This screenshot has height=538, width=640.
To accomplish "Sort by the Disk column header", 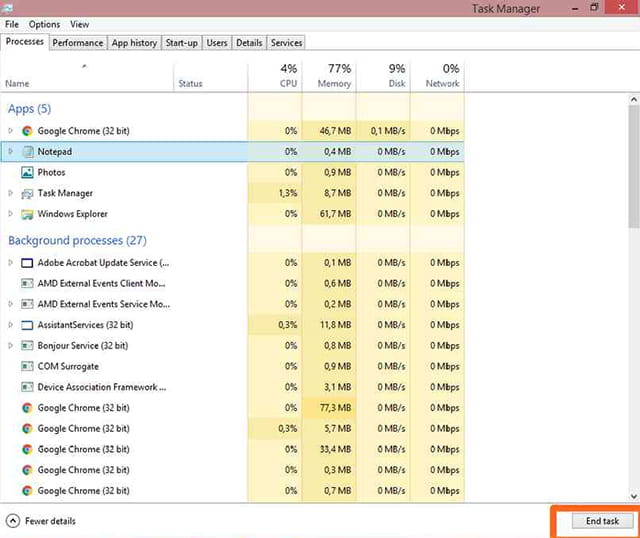I will [x=383, y=76].
